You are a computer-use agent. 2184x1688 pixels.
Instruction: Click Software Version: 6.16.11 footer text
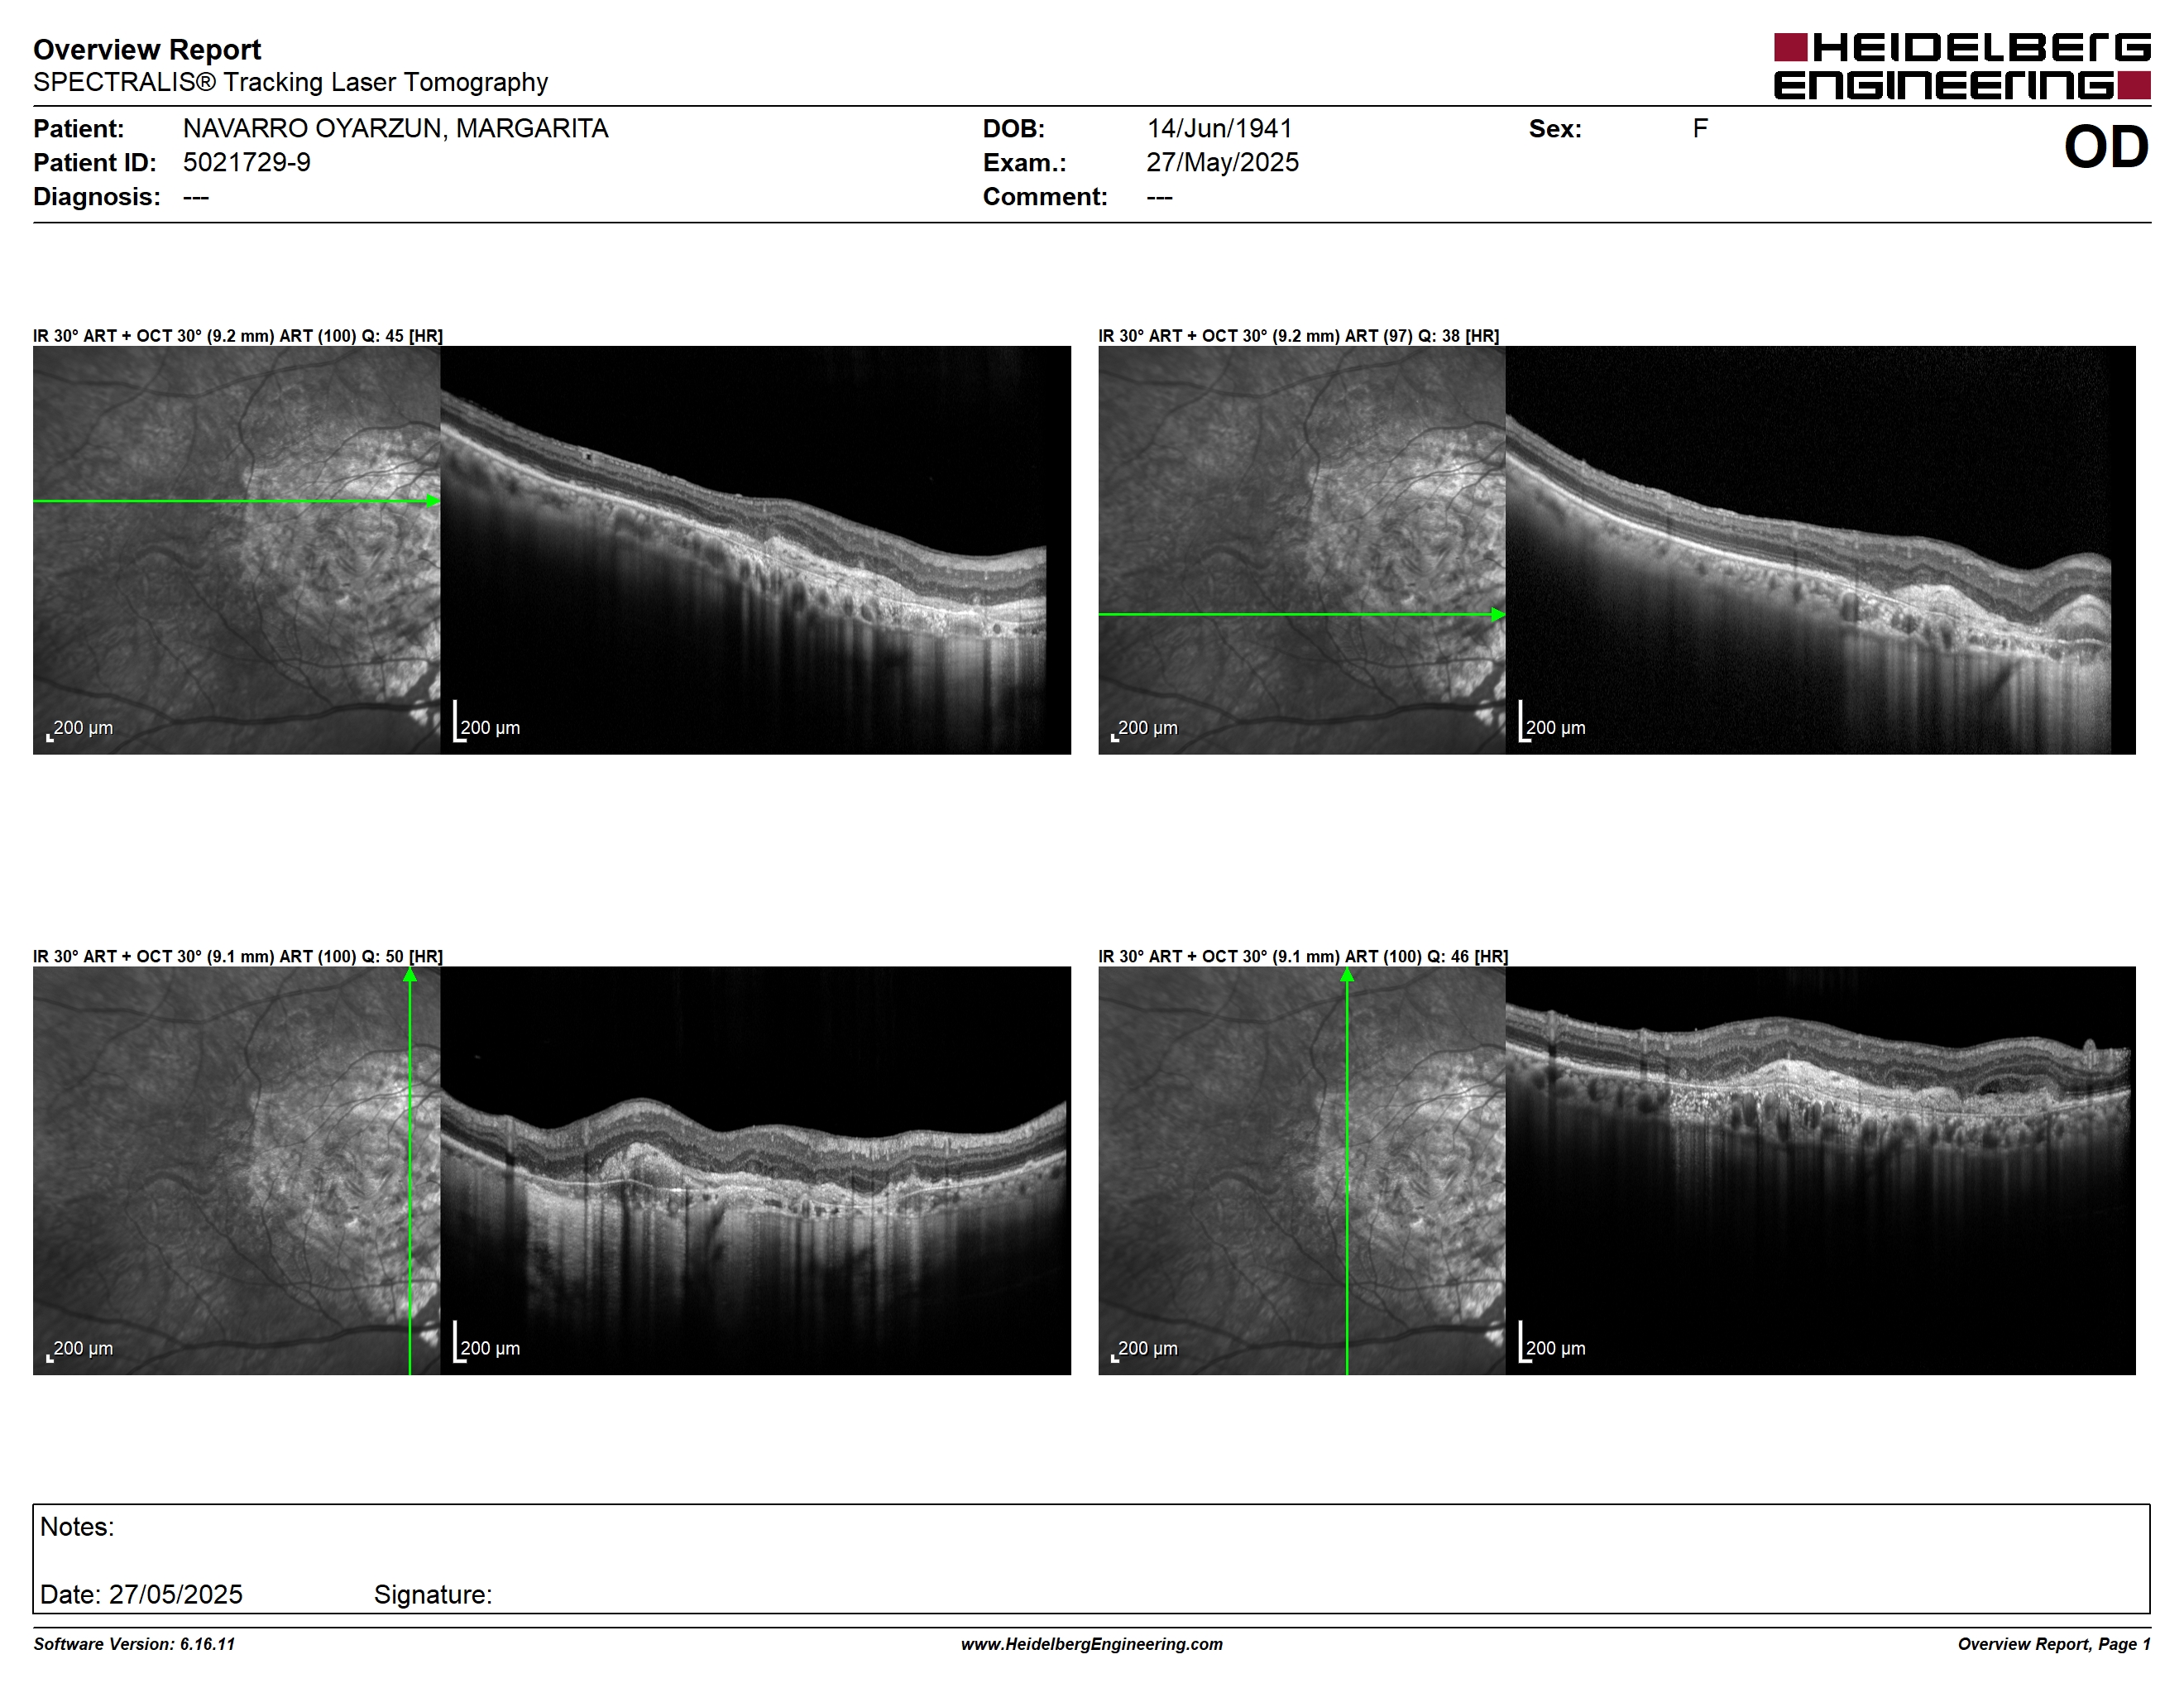click(134, 1644)
